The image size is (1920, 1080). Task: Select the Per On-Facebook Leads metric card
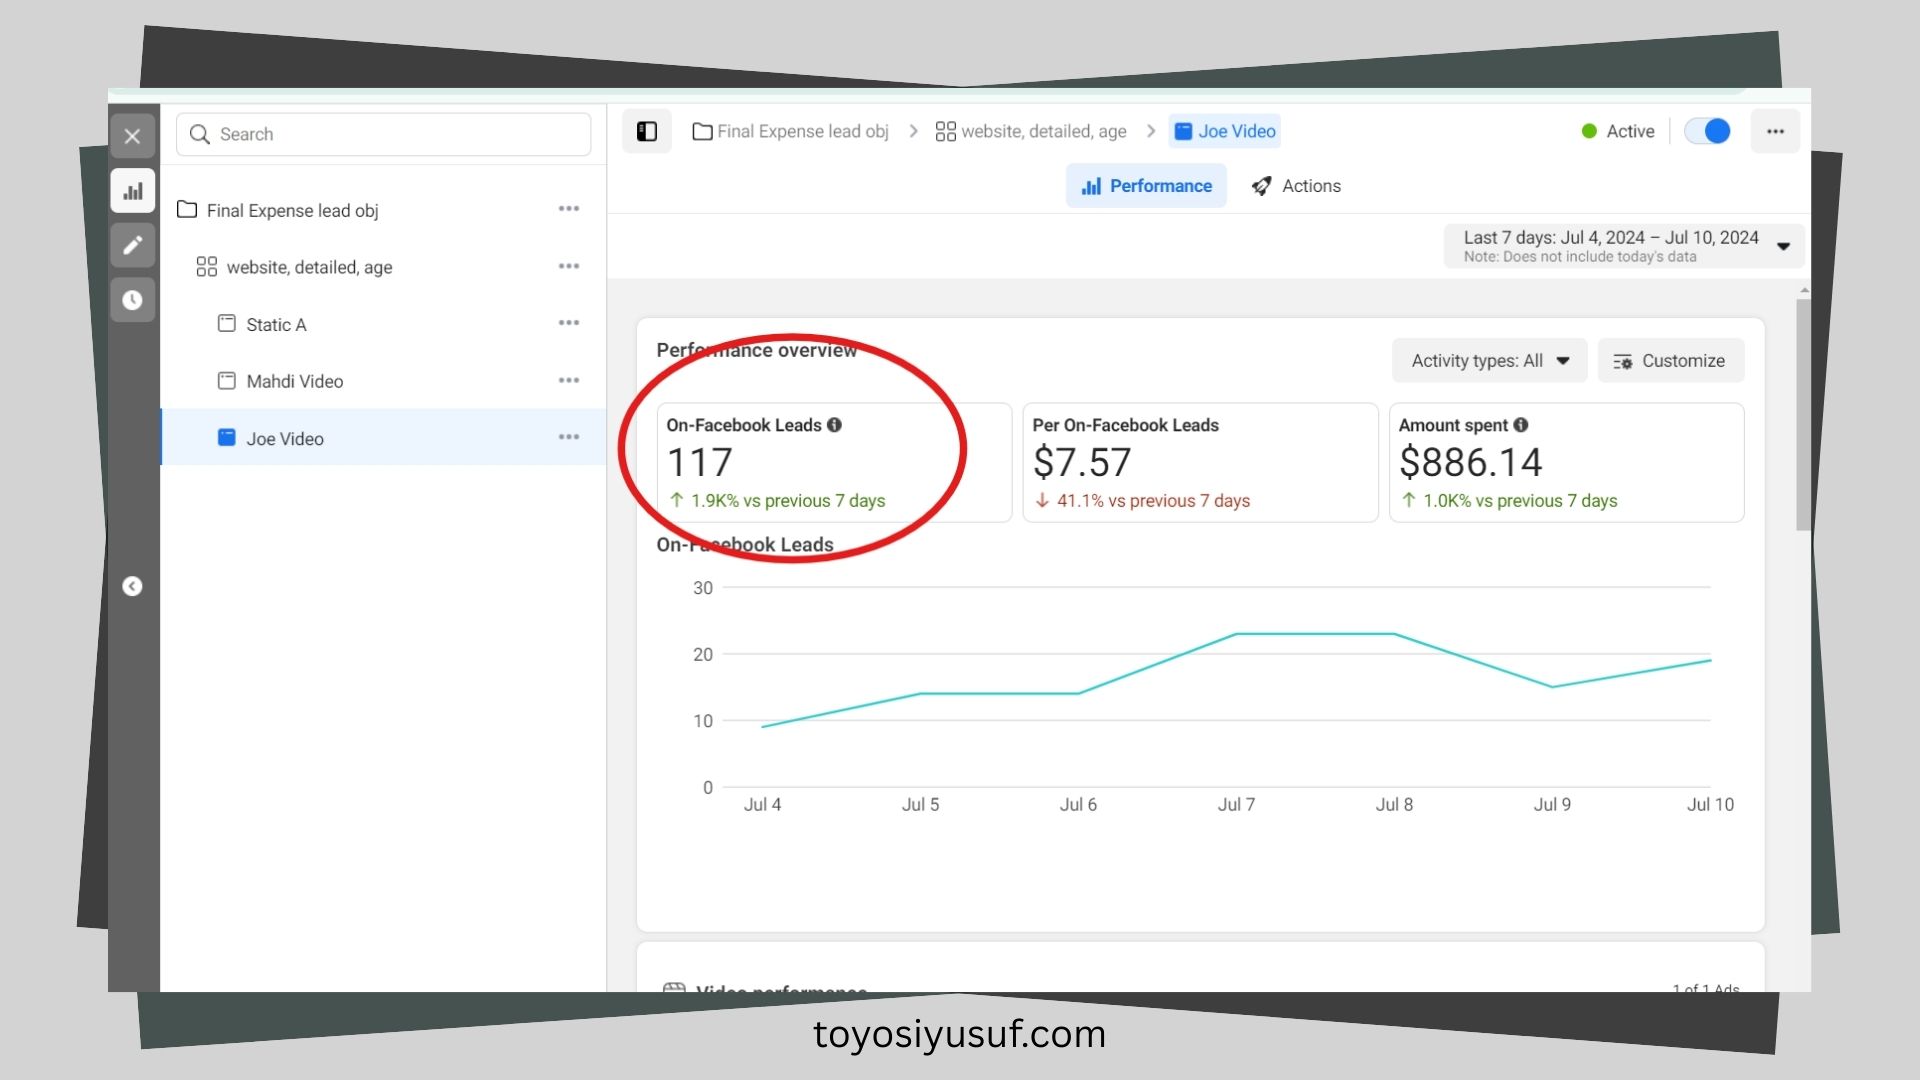click(1200, 462)
